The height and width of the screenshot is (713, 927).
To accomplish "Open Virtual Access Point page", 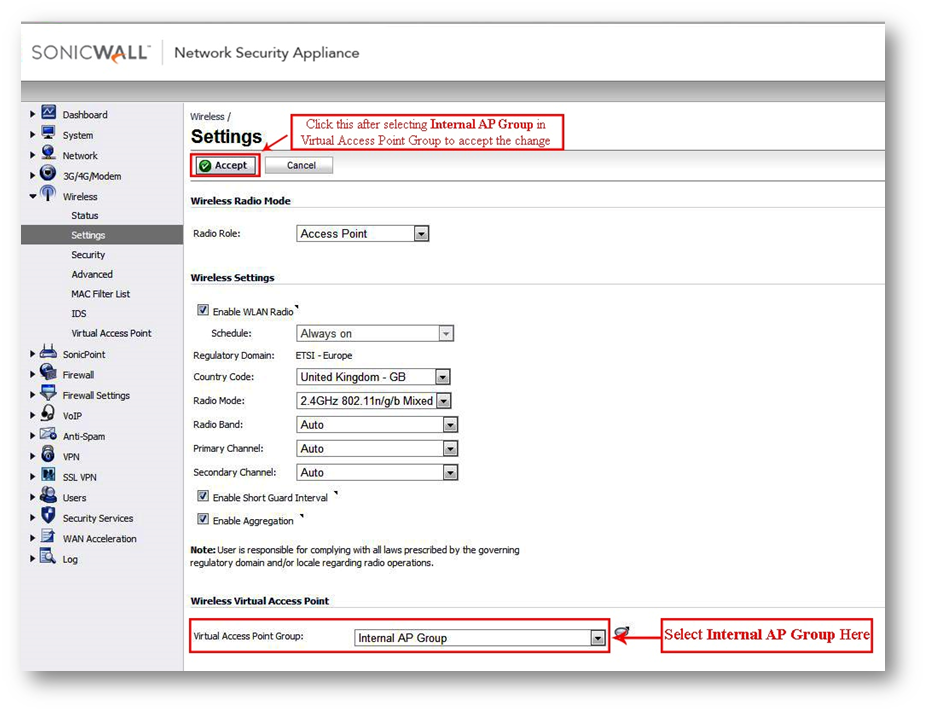I will tap(111, 333).
